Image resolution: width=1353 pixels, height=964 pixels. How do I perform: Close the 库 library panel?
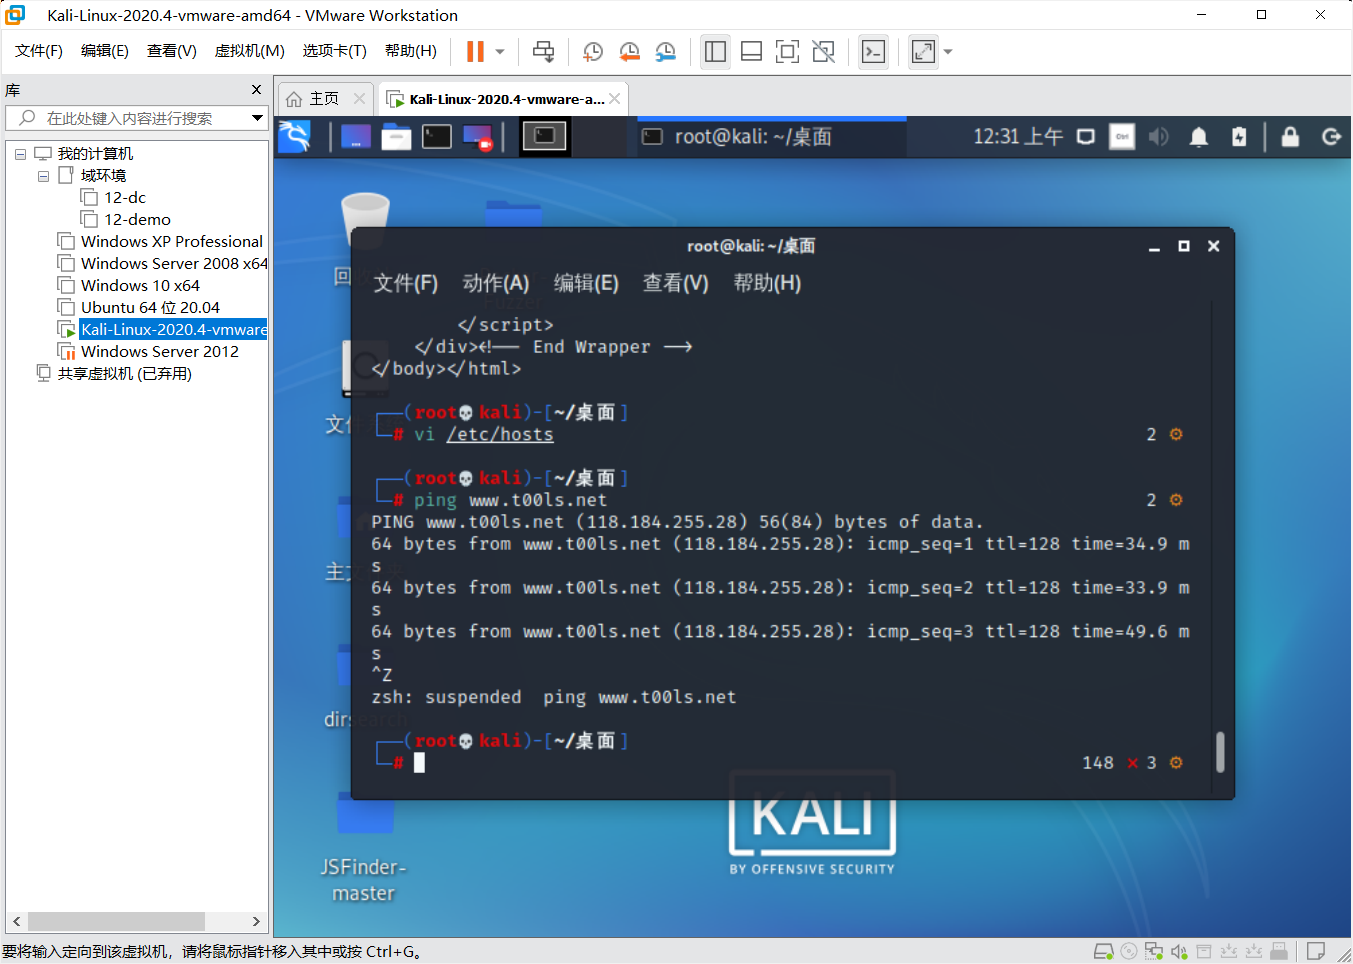[256, 90]
